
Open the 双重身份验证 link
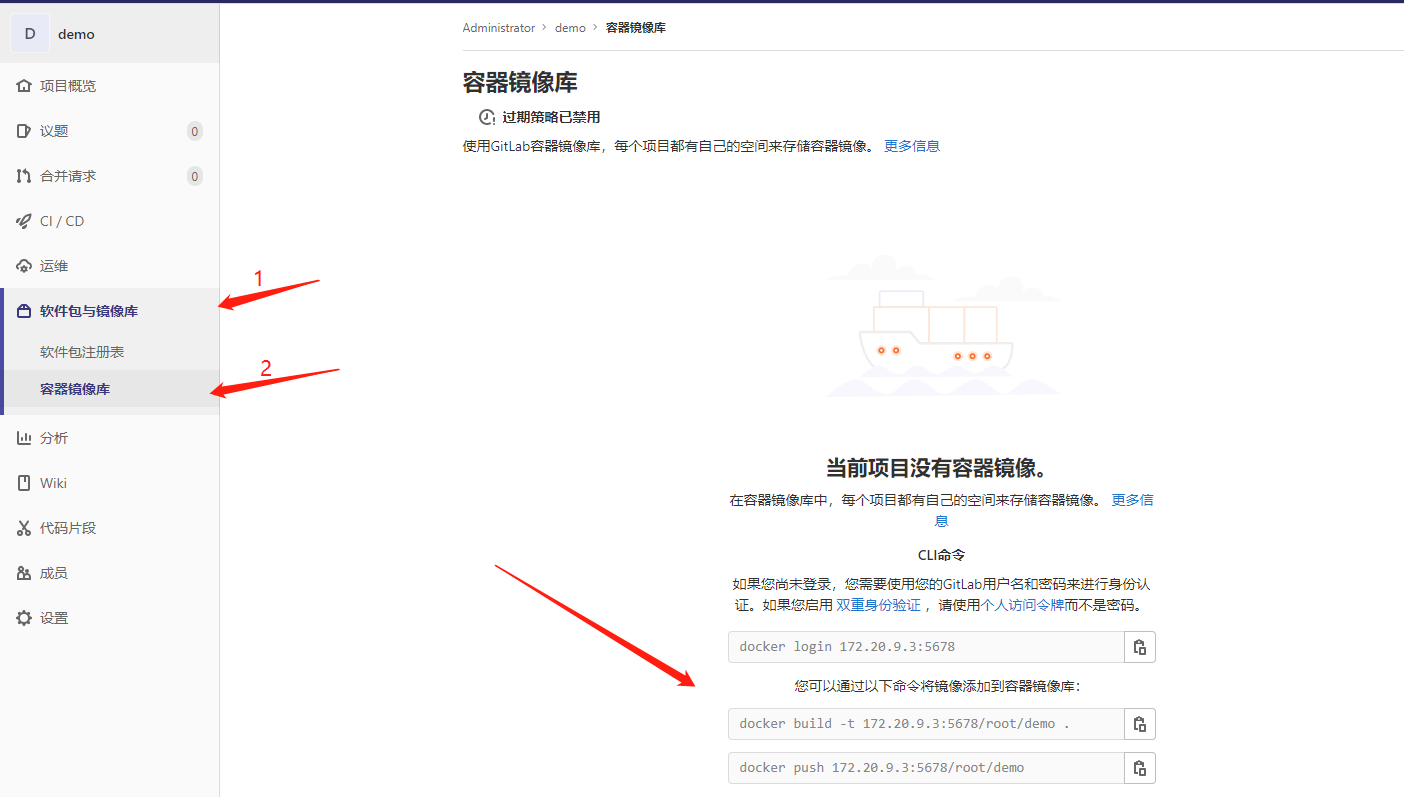[878, 605]
